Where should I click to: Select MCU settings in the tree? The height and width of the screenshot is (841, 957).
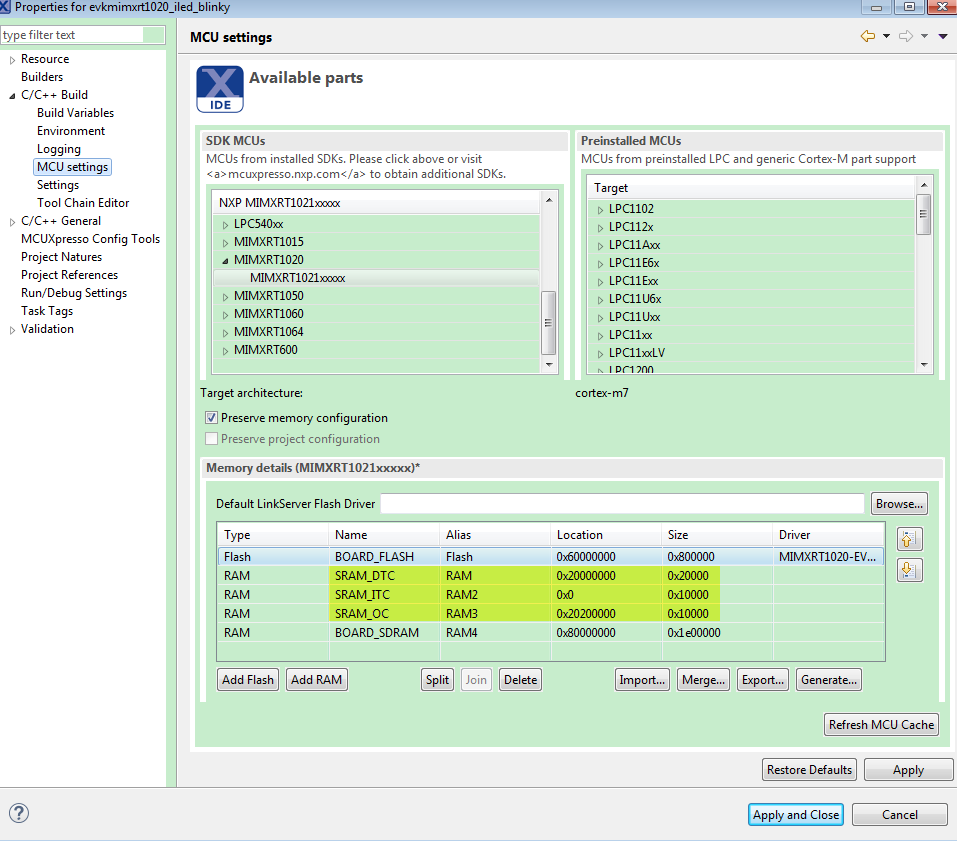click(x=72, y=167)
